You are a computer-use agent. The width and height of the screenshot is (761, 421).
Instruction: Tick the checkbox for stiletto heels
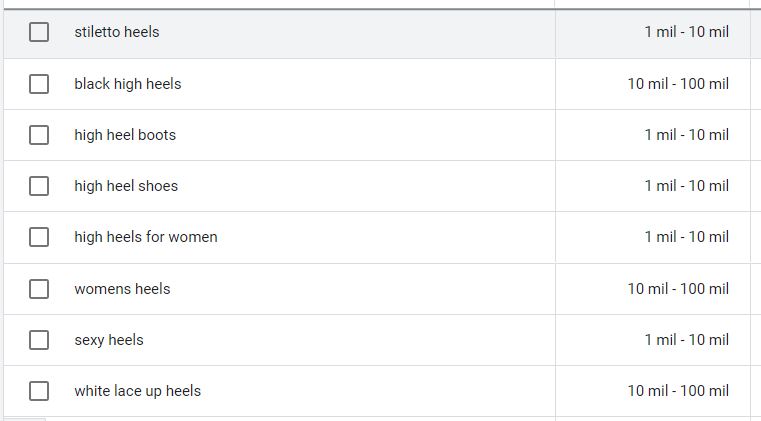[39, 32]
